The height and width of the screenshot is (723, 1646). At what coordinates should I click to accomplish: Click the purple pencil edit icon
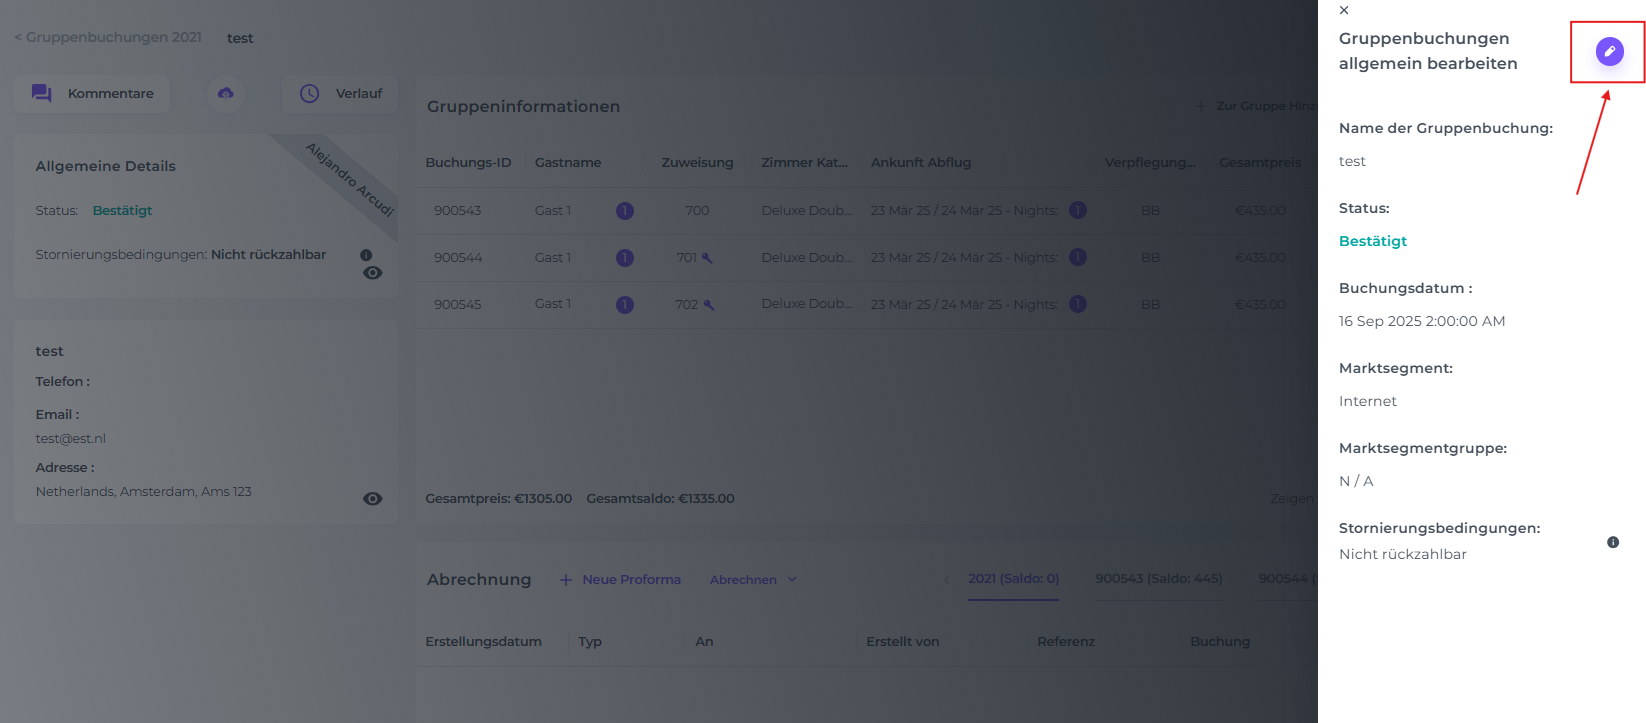(1609, 51)
